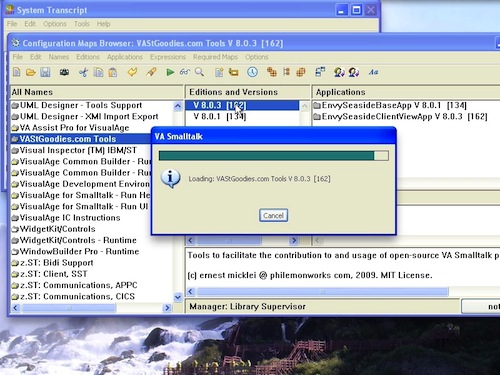The image size is (500, 375).
Task: Click the highlighter marker toolbar icon
Action: pos(151,72)
